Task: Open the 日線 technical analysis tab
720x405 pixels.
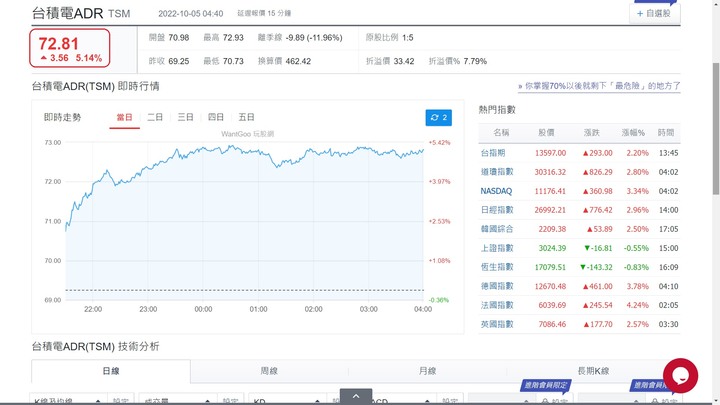Action: [x=111, y=371]
